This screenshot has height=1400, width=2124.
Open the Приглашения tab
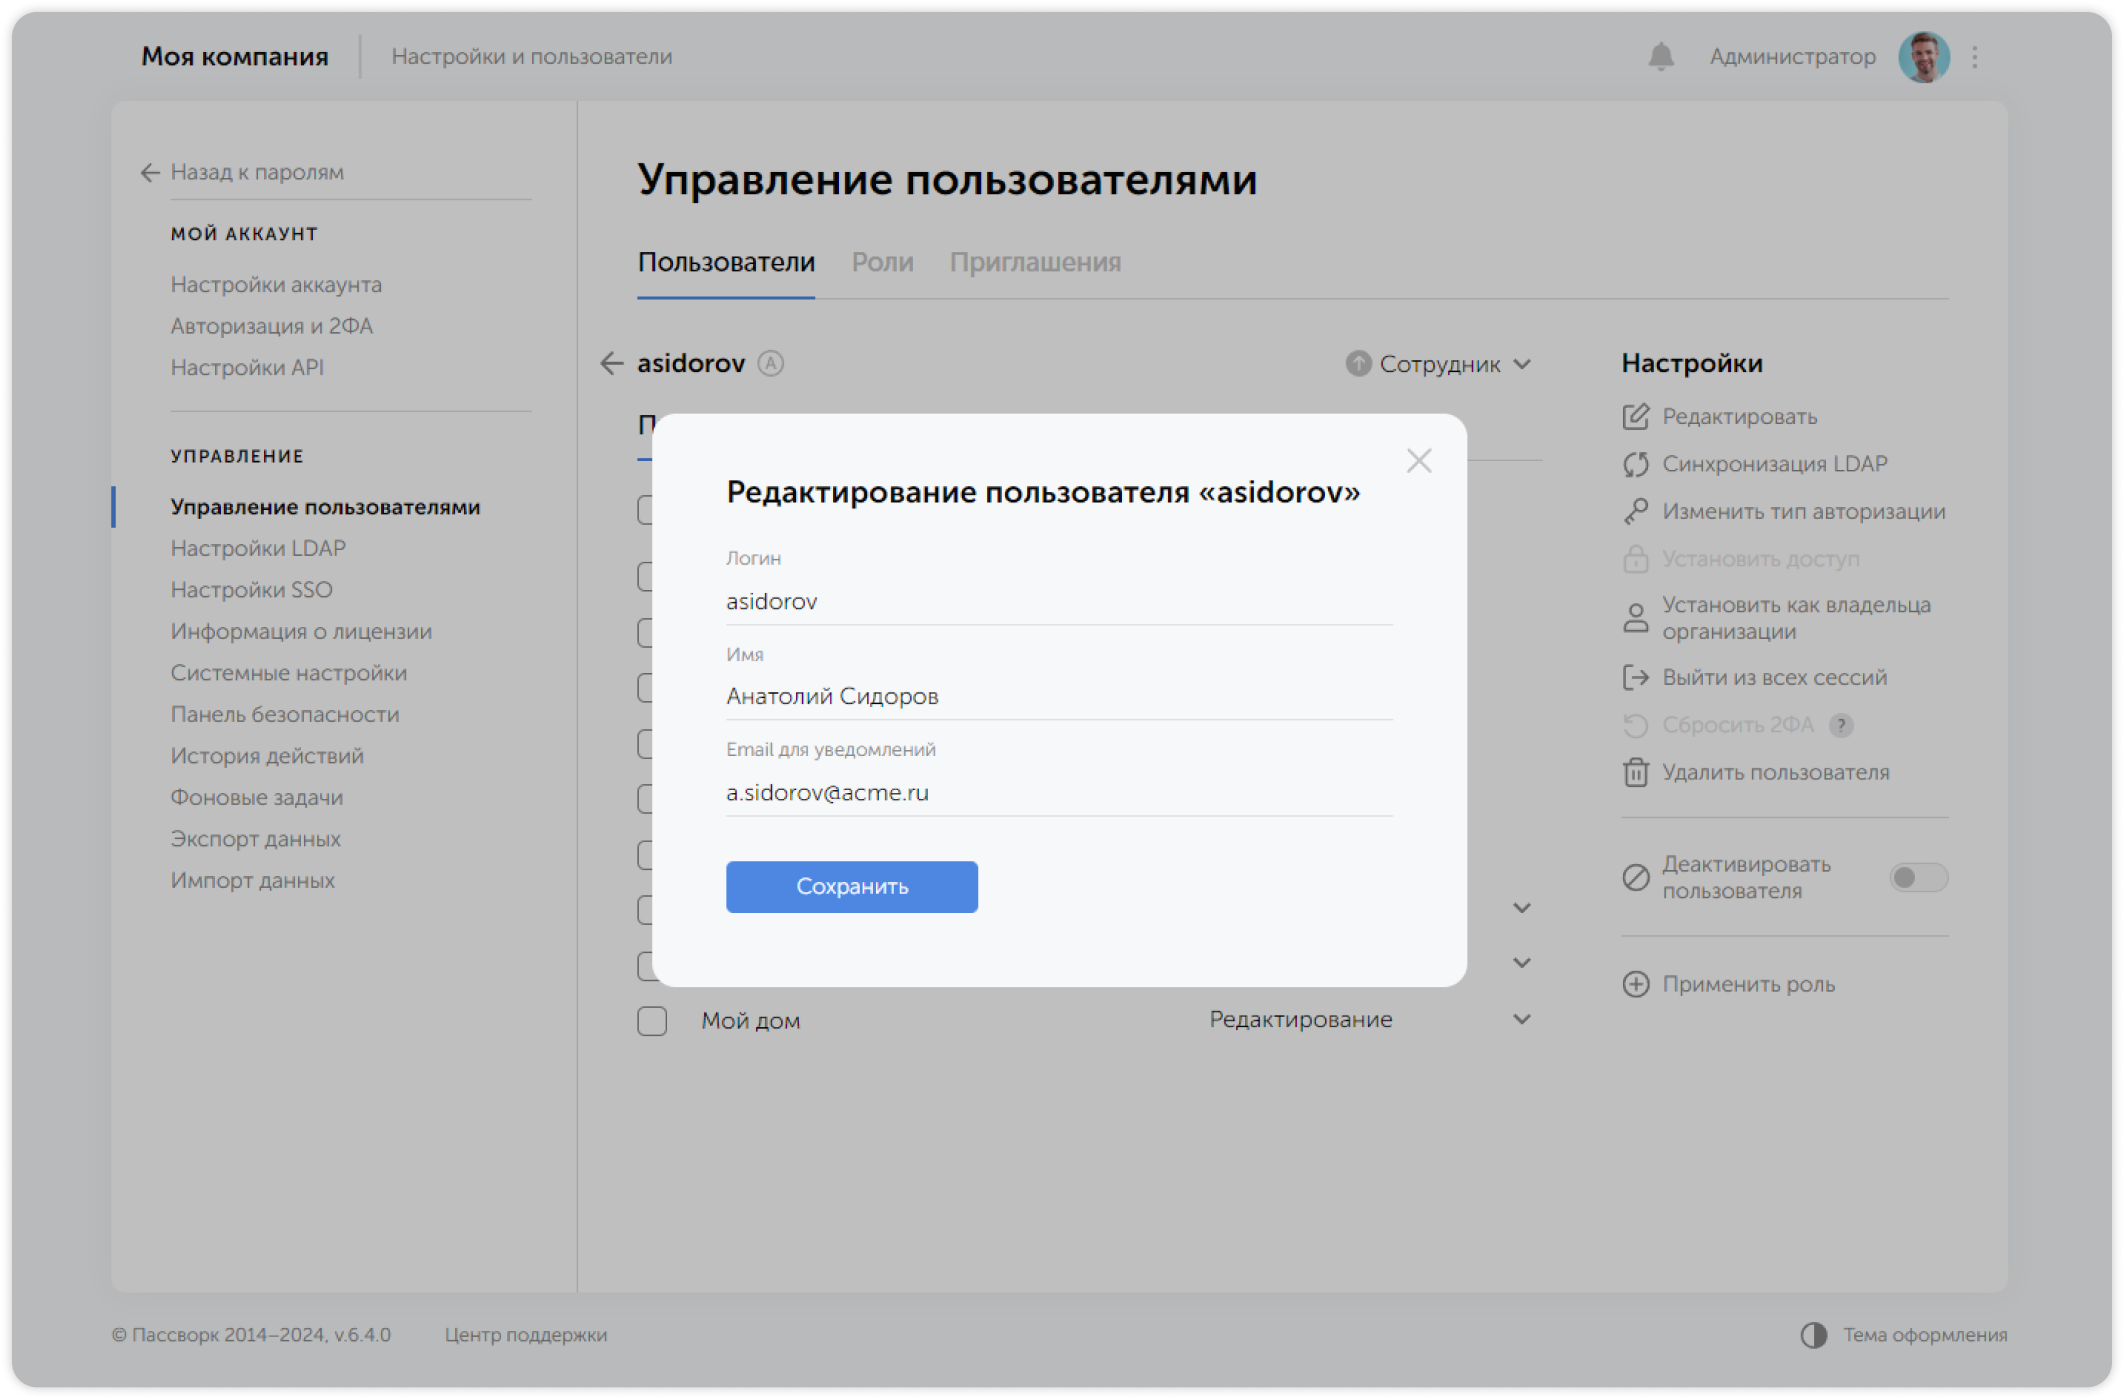1036,262
